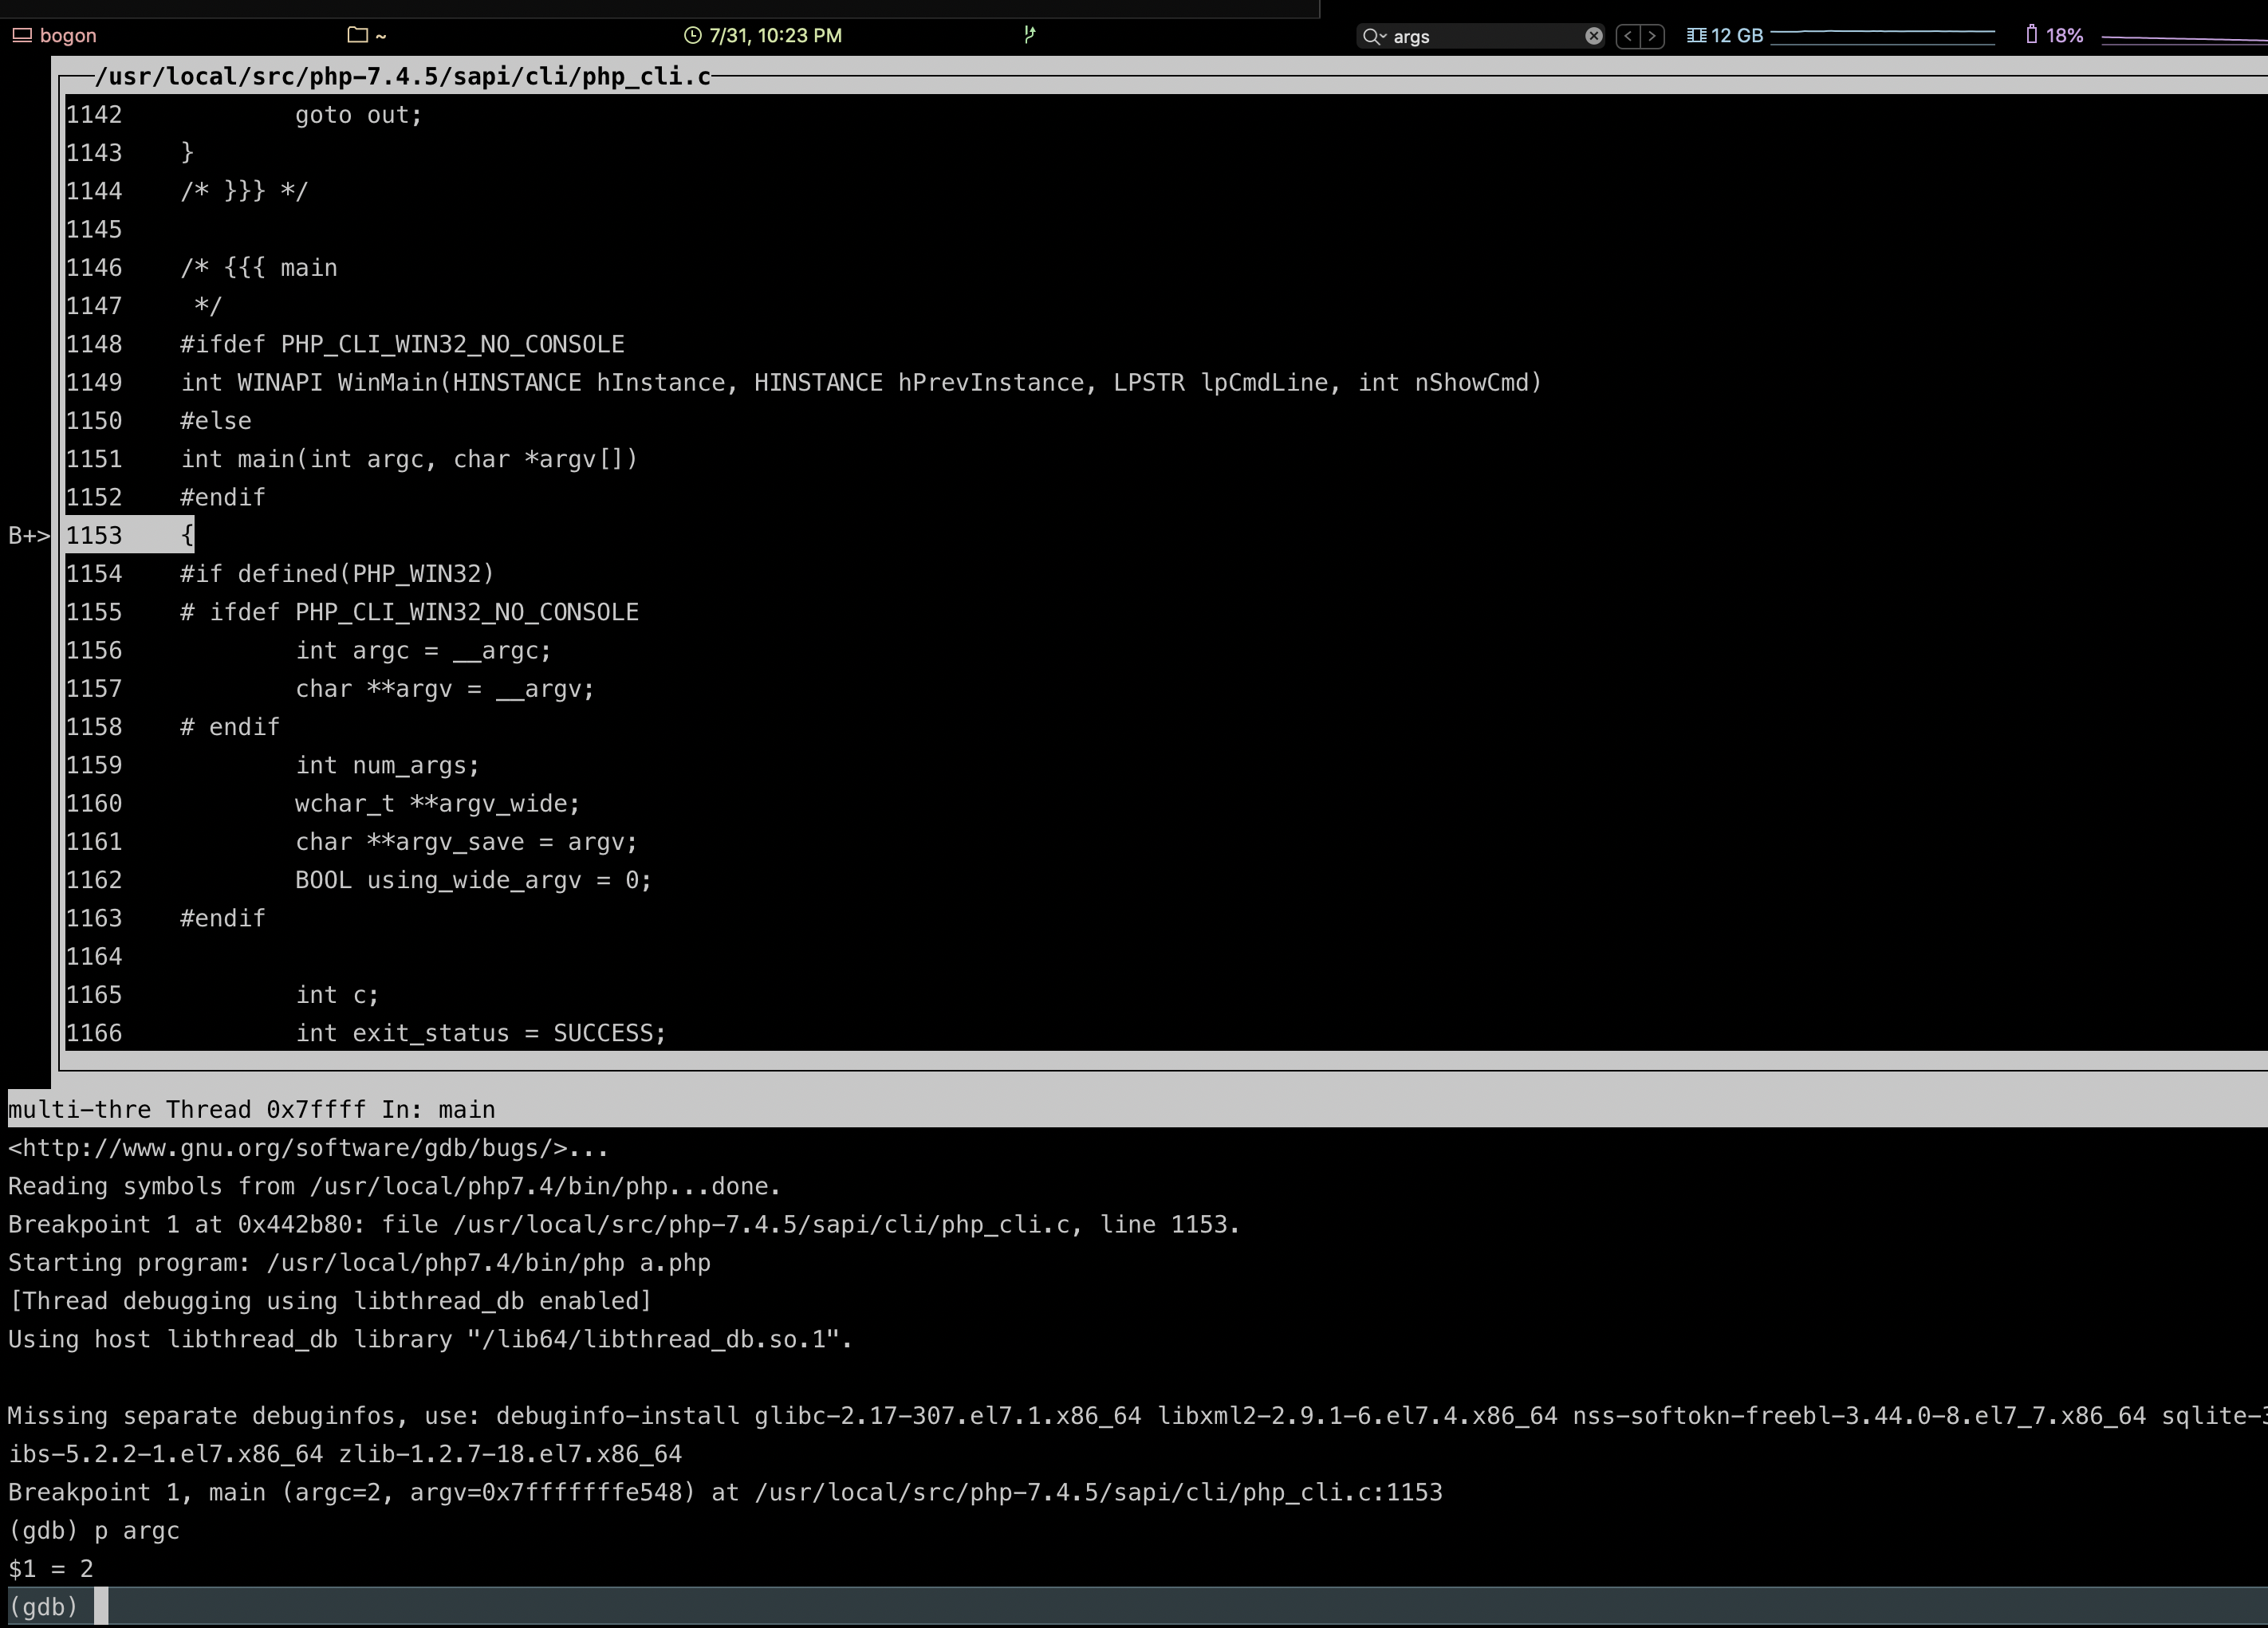
Task: Click 'BOOL using_wide_argv = 0;' line
Action: pos(473,880)
